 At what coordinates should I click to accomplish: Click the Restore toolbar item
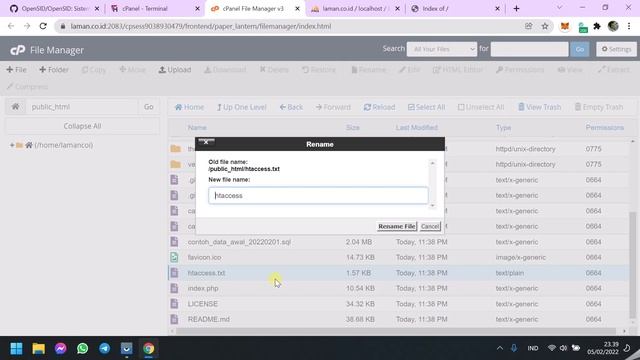click(x=319, y=70)
